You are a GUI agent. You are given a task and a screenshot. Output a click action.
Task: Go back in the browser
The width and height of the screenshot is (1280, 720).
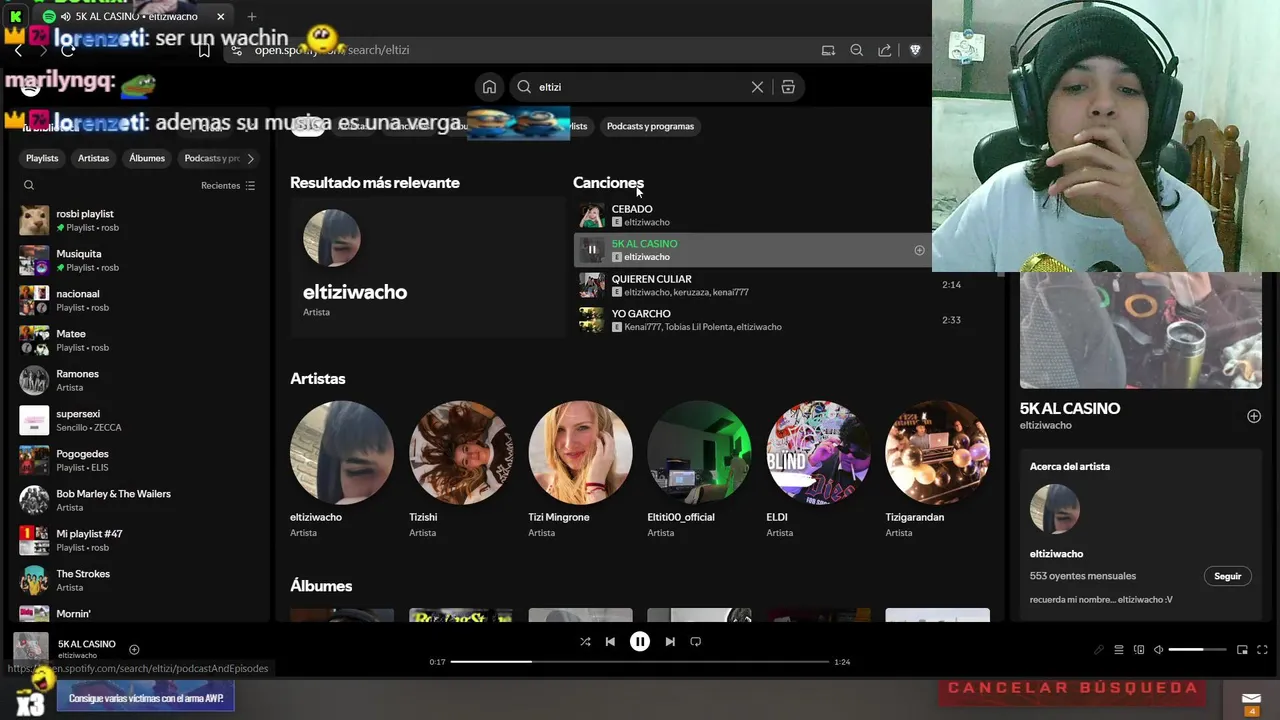pyautogui.click(x=18, y=50)
